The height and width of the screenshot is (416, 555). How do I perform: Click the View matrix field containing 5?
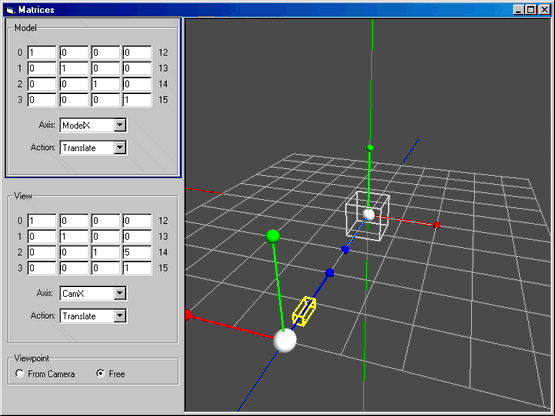[x=137, y=252]
